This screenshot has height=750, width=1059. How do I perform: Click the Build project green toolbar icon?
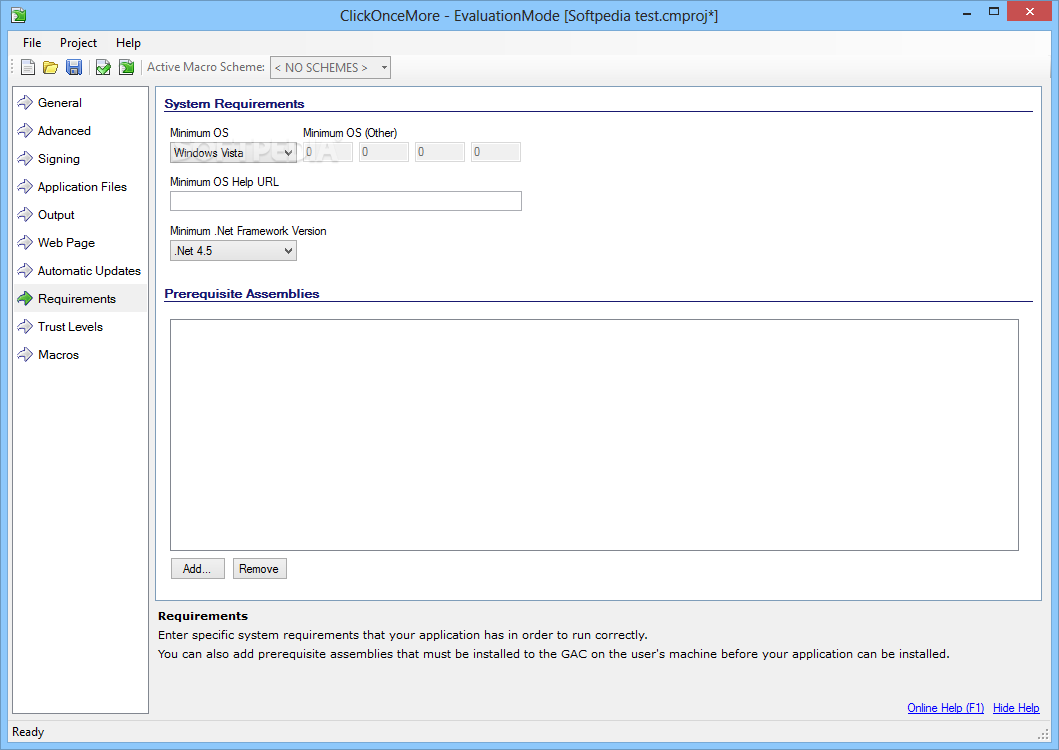126,67
